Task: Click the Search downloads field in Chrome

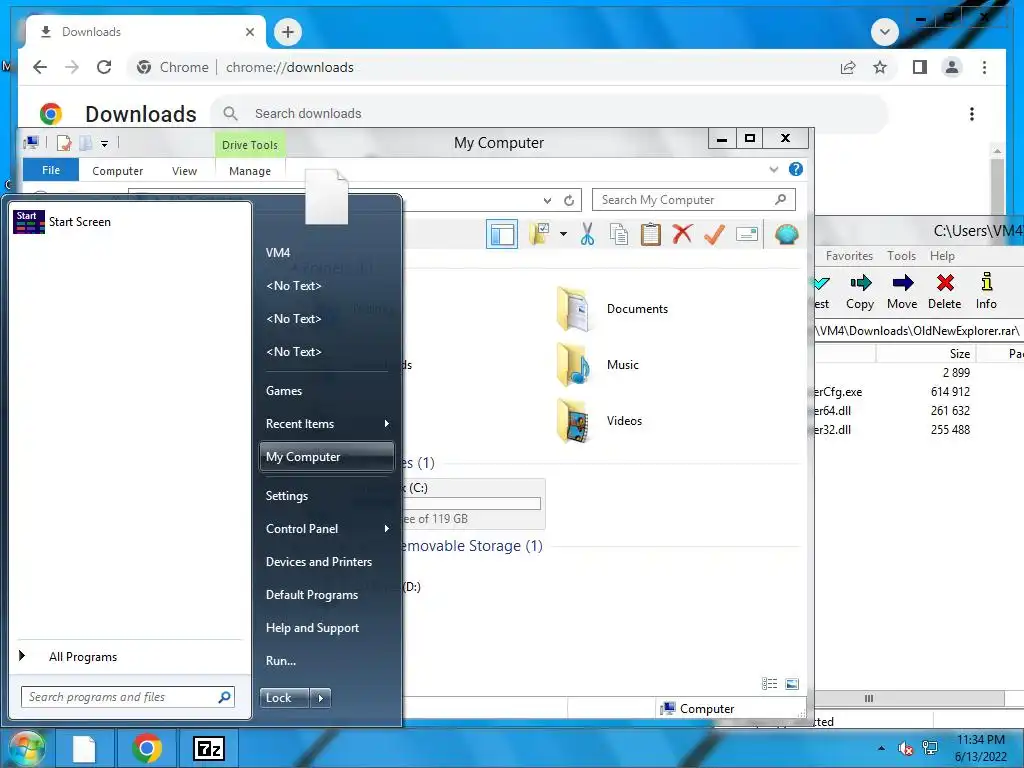Action: 549,114
